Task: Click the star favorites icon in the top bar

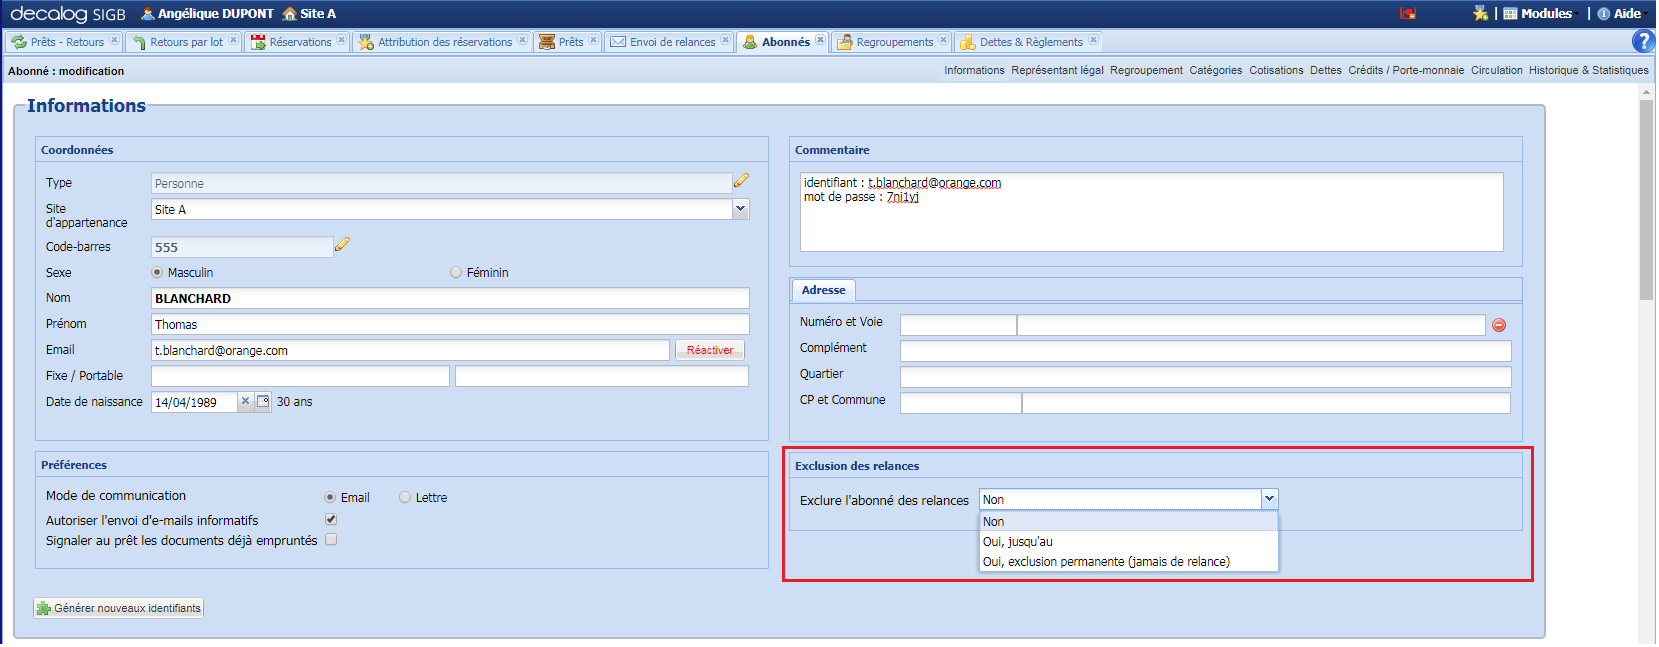Action: (x=1480, y=14)
